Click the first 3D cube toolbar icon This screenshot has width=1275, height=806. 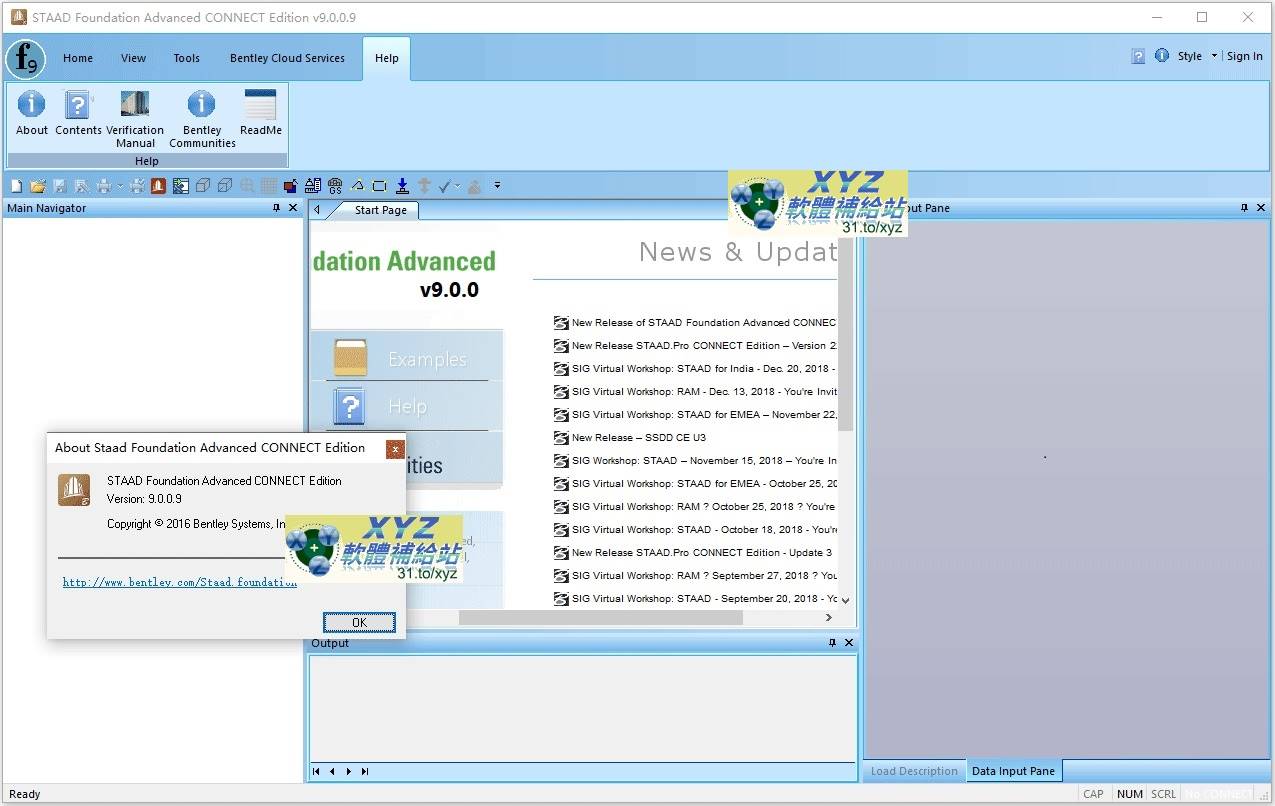203,186
